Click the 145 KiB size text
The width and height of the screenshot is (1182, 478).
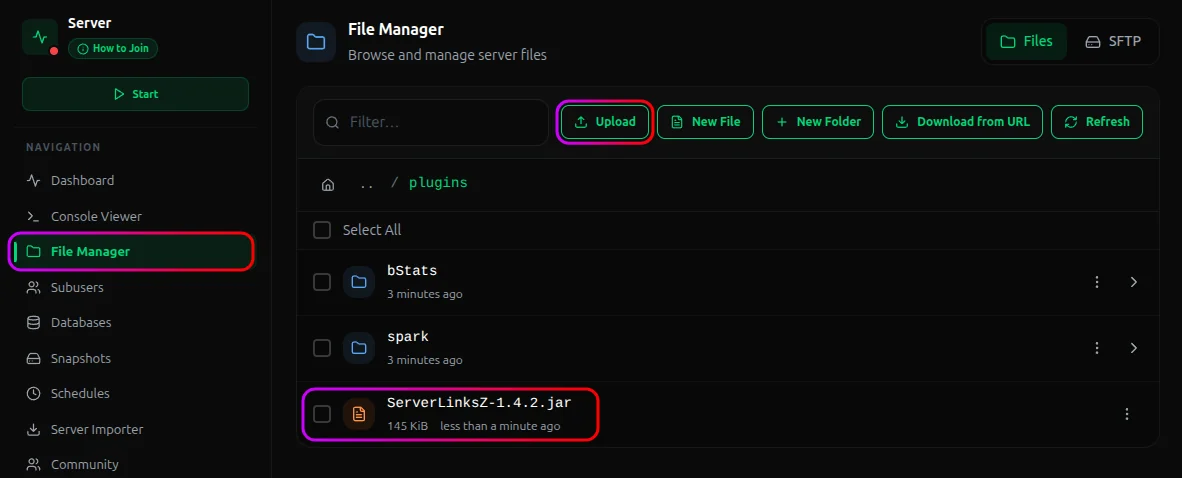(x=408, y=426)
